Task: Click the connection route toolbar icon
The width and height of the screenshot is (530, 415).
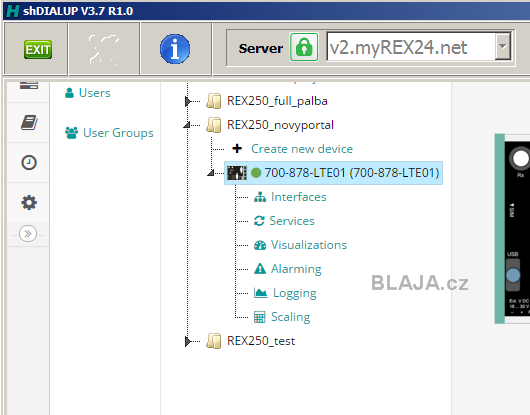Action: (104, 49)
